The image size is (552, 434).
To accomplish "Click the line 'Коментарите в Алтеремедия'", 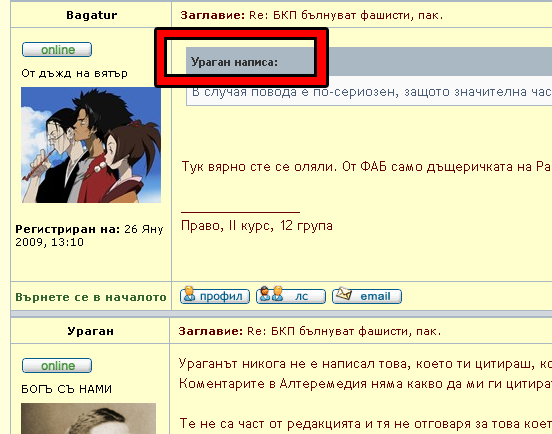I will pyautogui.click(x=365, y=383).
